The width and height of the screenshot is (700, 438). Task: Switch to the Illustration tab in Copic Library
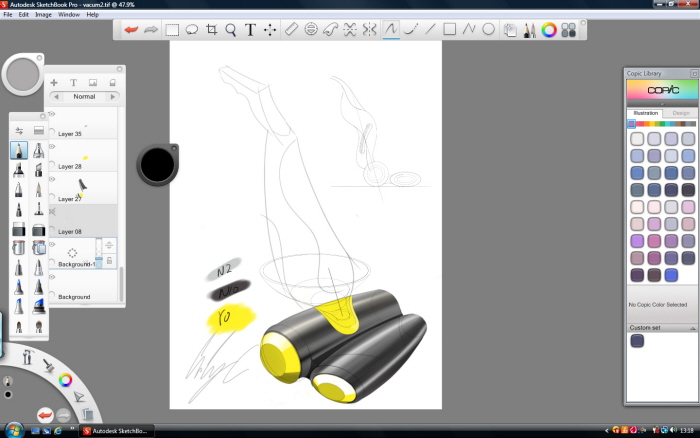point(646,113)
